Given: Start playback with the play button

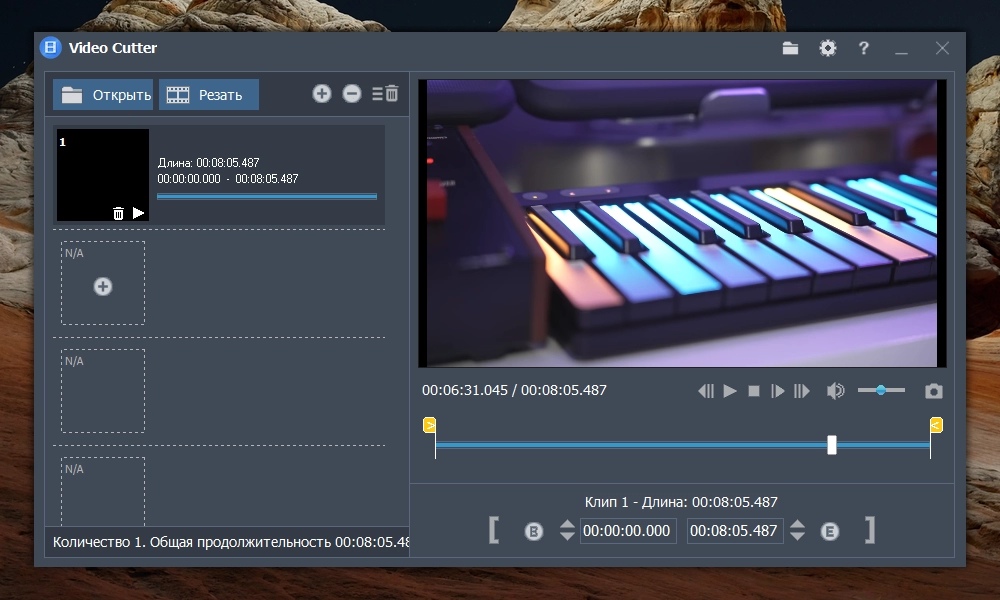Looking at the screenshot, I should coord(730,391).
